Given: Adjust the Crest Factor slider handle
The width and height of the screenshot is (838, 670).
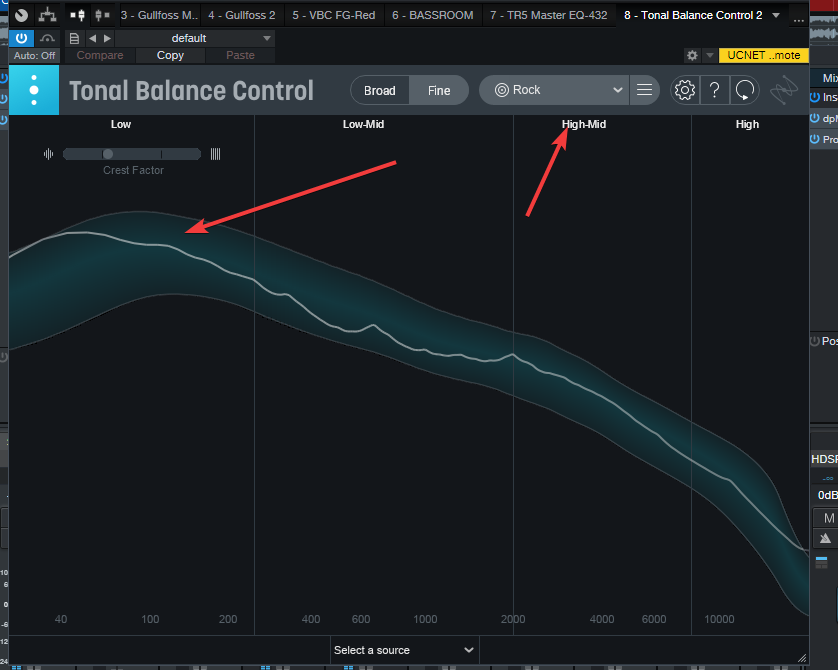Looking at the screenshot, I should 108,154.
